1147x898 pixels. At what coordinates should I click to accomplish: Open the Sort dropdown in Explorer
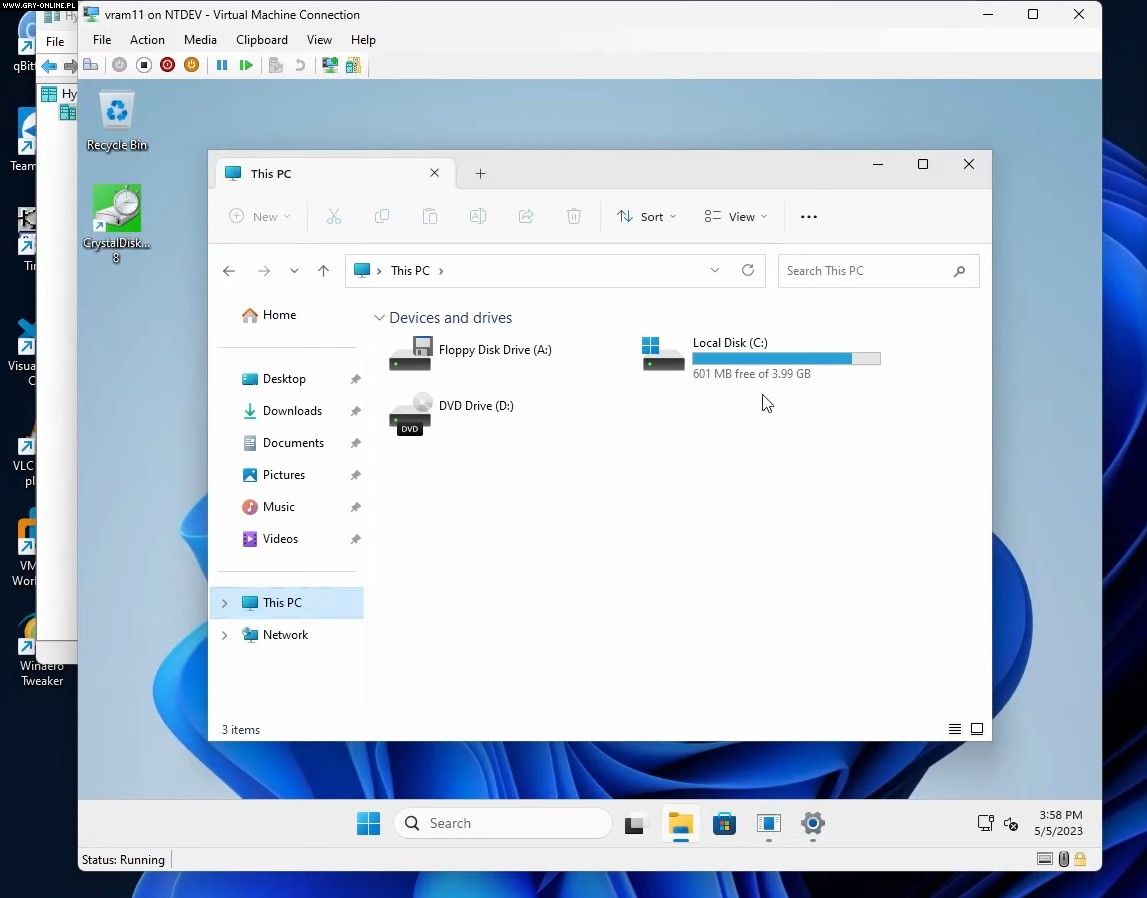point(646,217)
